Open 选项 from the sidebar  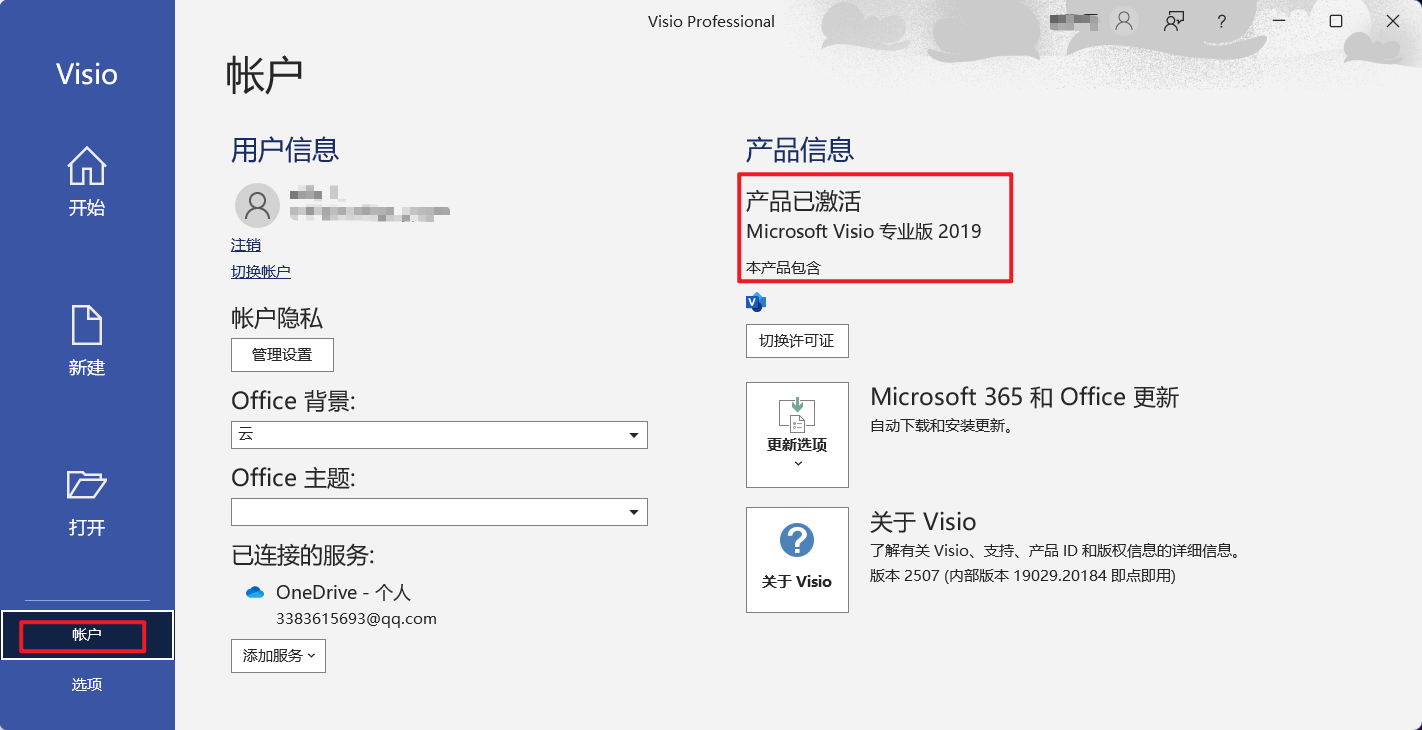pyautogui.click(x=87, y=685)
